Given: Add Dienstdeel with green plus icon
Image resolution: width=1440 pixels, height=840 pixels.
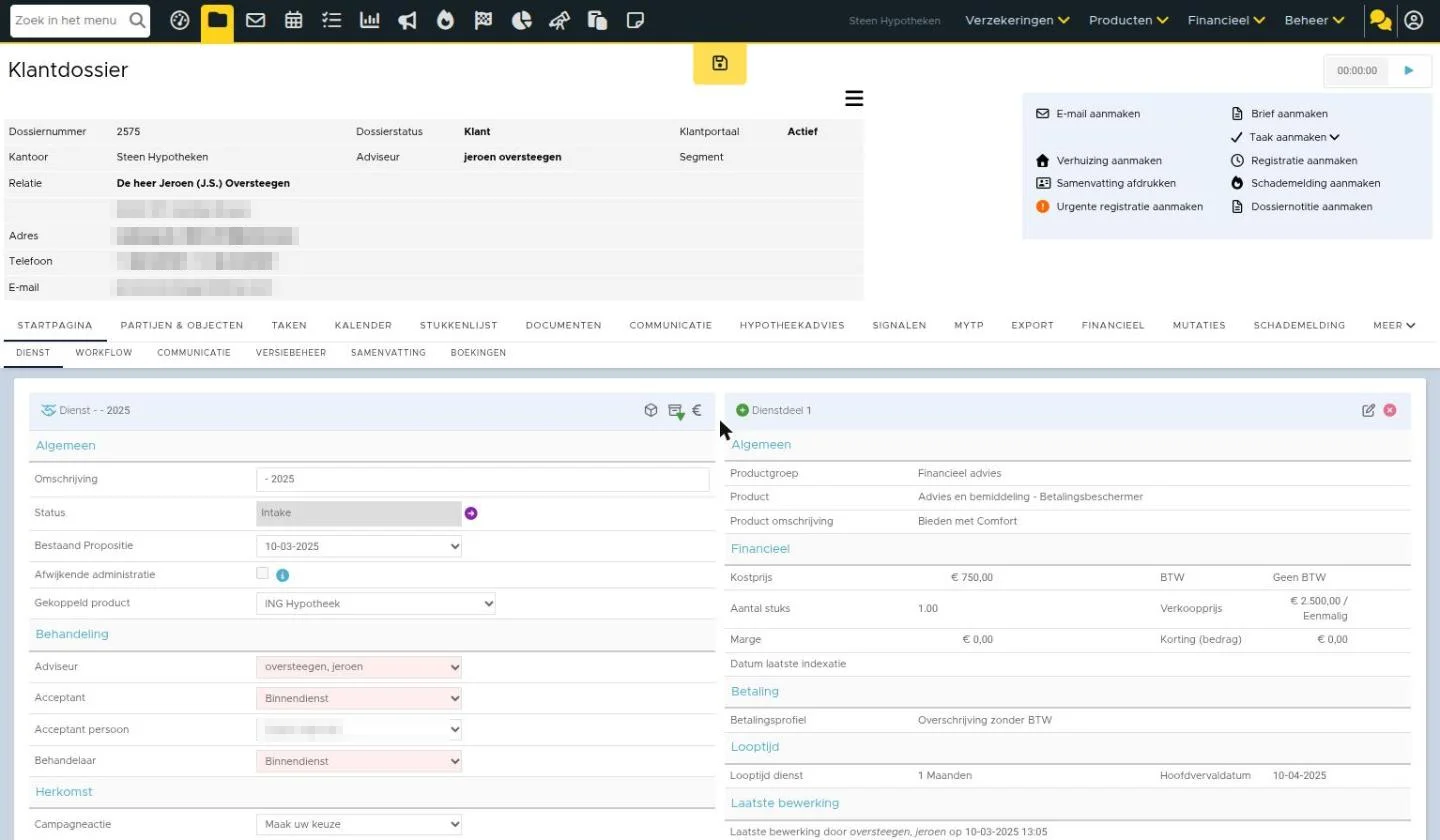Looking at the screenshot, I should tap(742, 410).
